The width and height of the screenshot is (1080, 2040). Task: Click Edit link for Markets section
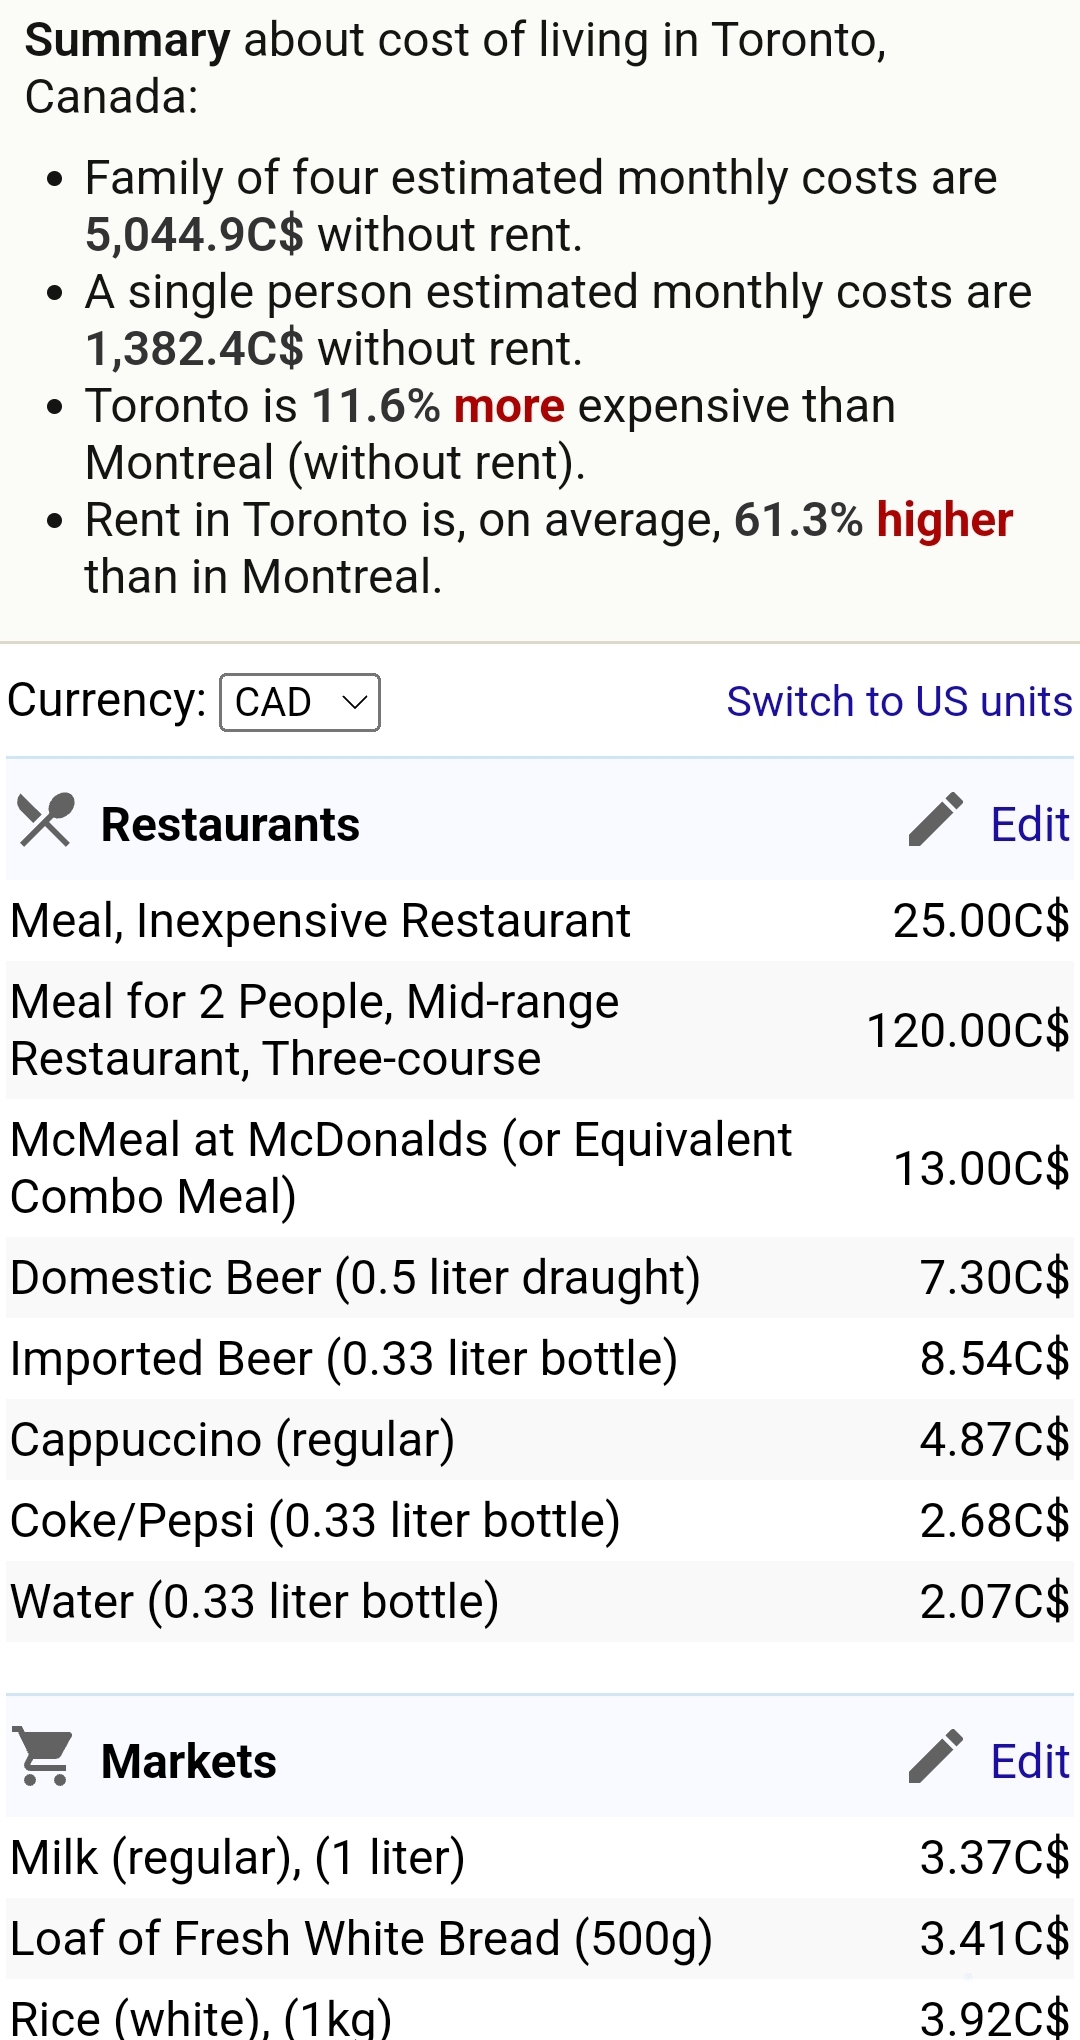pos(1029,1761)
